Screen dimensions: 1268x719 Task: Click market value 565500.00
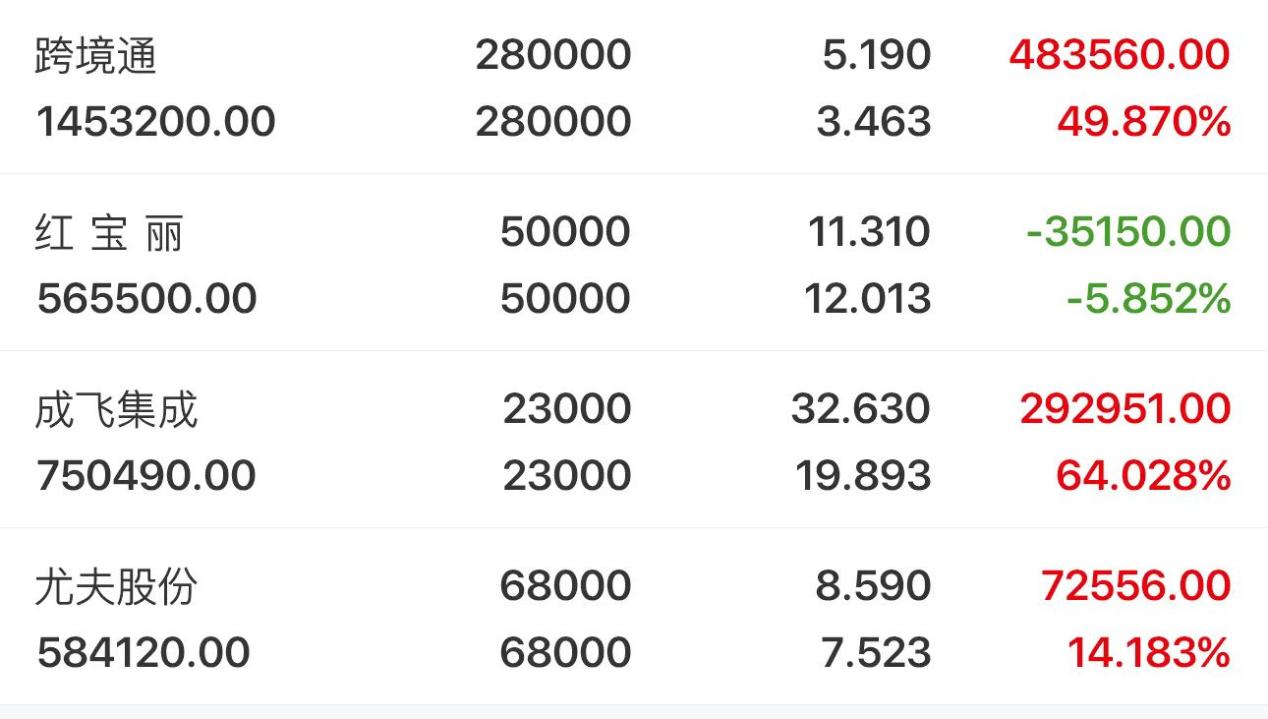147,299
